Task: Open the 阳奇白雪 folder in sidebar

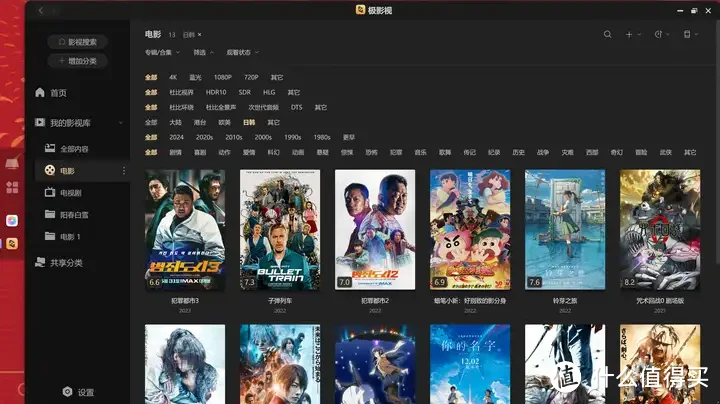Action: (x=74, y=214)
